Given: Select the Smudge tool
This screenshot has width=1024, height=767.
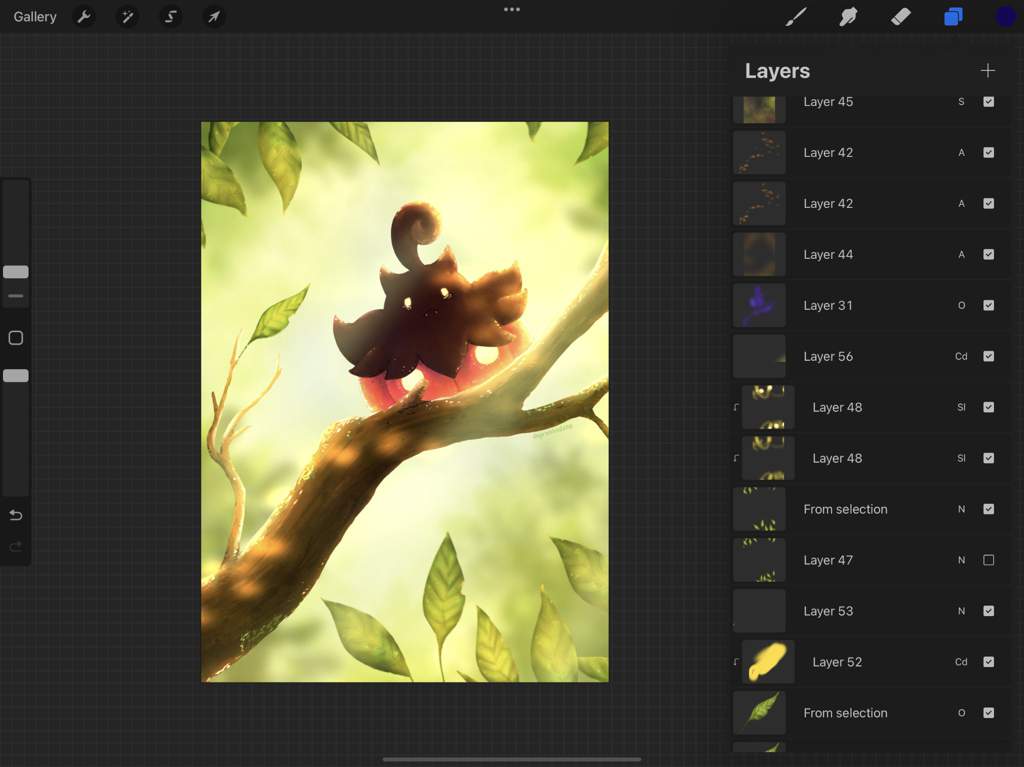Looking at the screenshot, I should tap(848, 16).
